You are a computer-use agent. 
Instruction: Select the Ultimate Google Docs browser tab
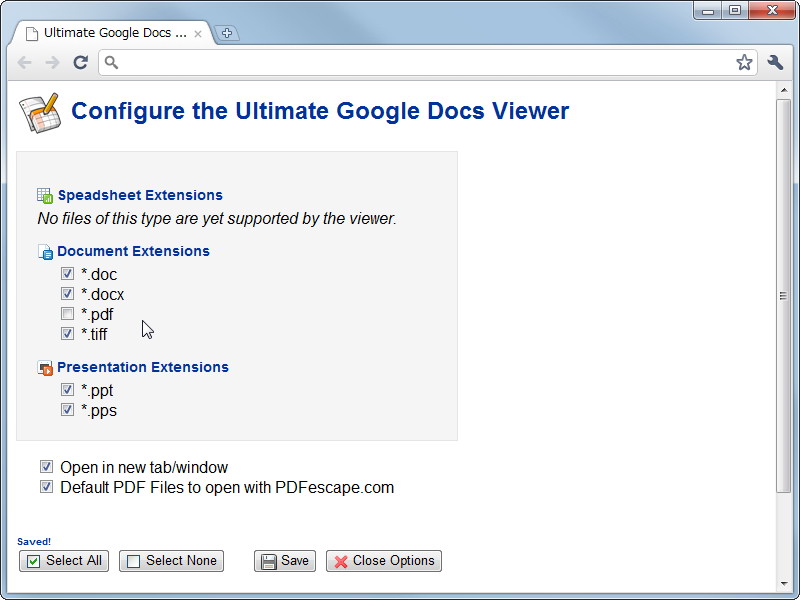click(110, 31)
